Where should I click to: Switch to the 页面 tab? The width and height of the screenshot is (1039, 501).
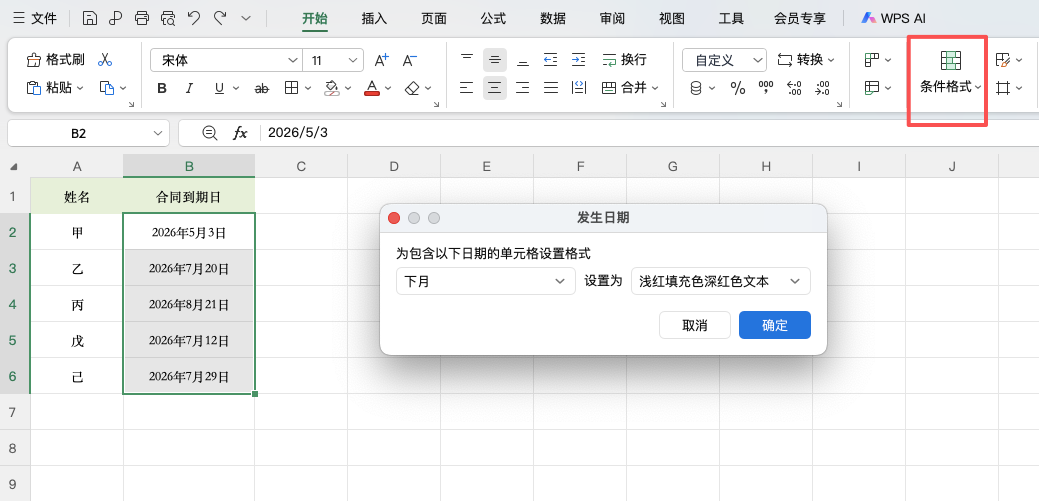pos(434,19)
